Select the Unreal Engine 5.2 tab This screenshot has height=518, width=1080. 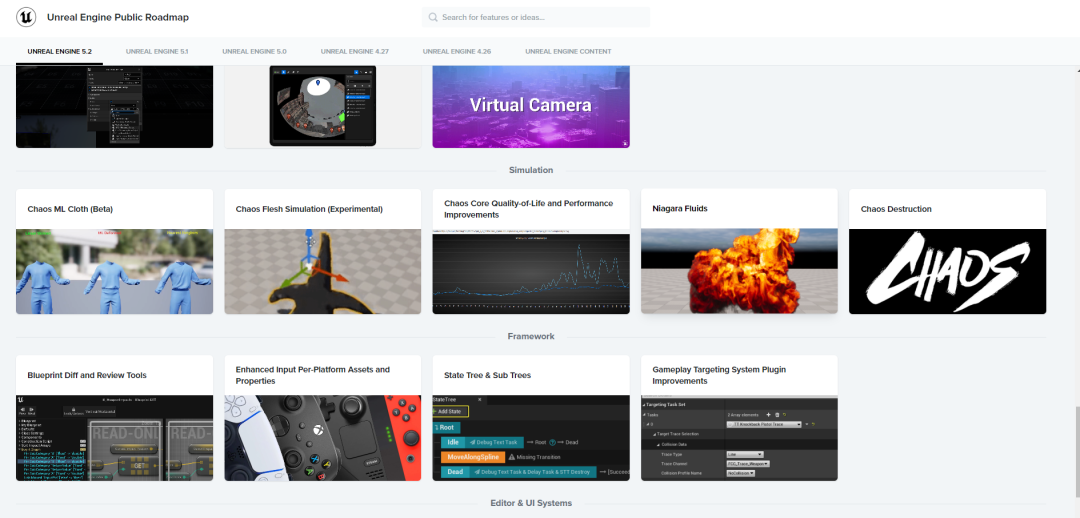[59, 52]
